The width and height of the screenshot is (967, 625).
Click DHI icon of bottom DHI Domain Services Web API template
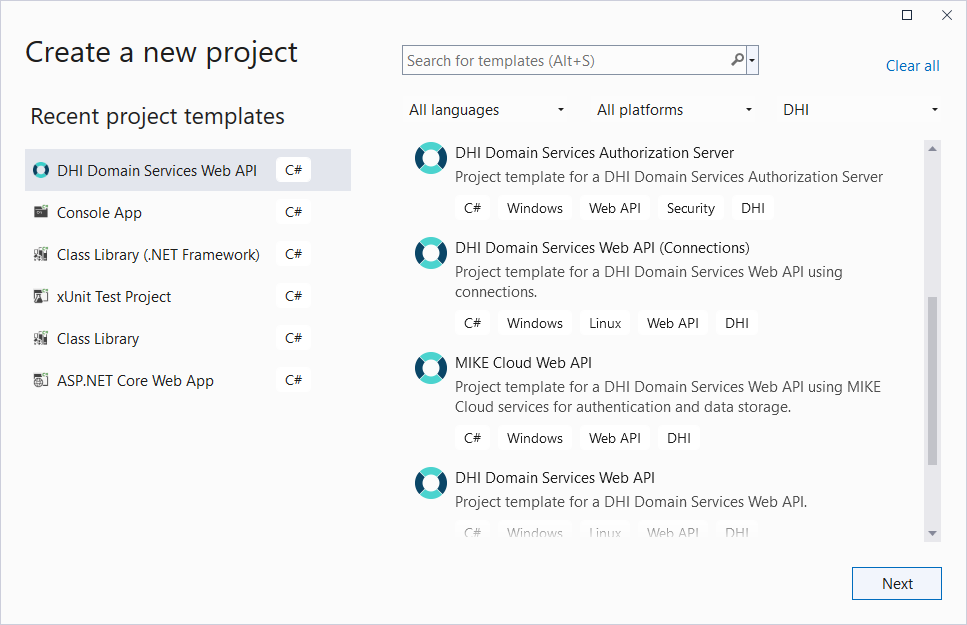point(430,482)
